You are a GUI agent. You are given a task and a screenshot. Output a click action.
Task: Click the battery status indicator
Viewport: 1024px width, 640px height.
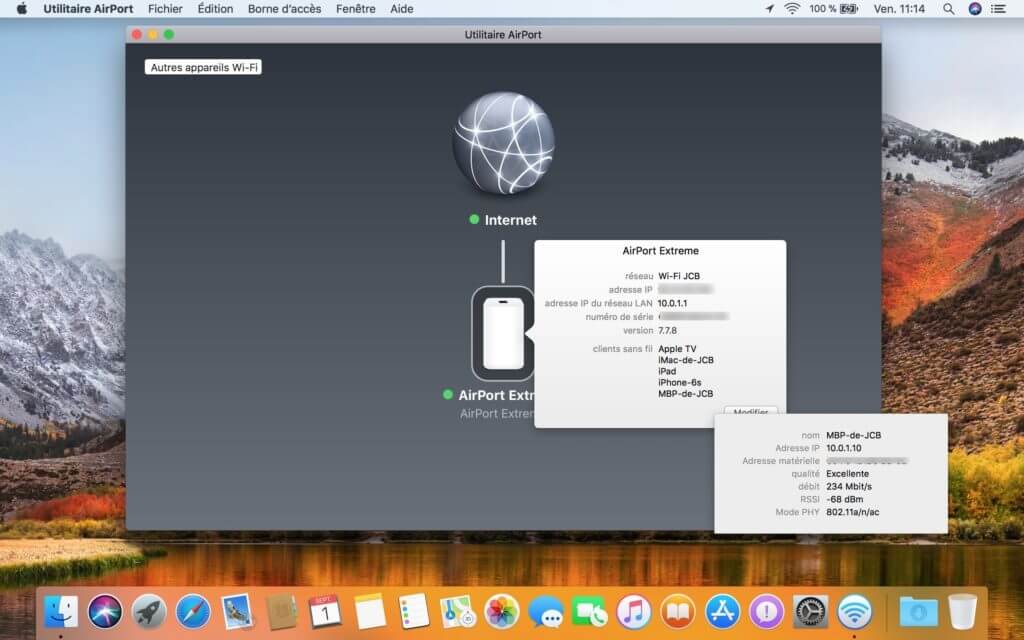tap(833, 8)
